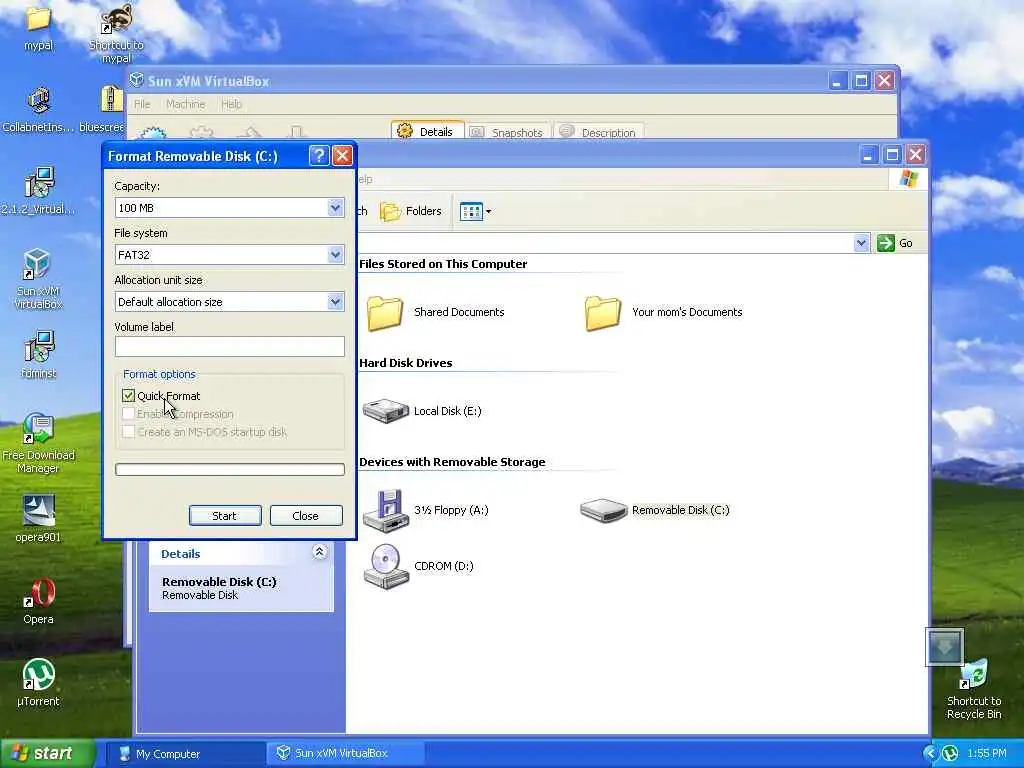This screenshot has width=1024, height=768.
Task: Click the help question-mark button in Format dialog
Action: [319, 155]
